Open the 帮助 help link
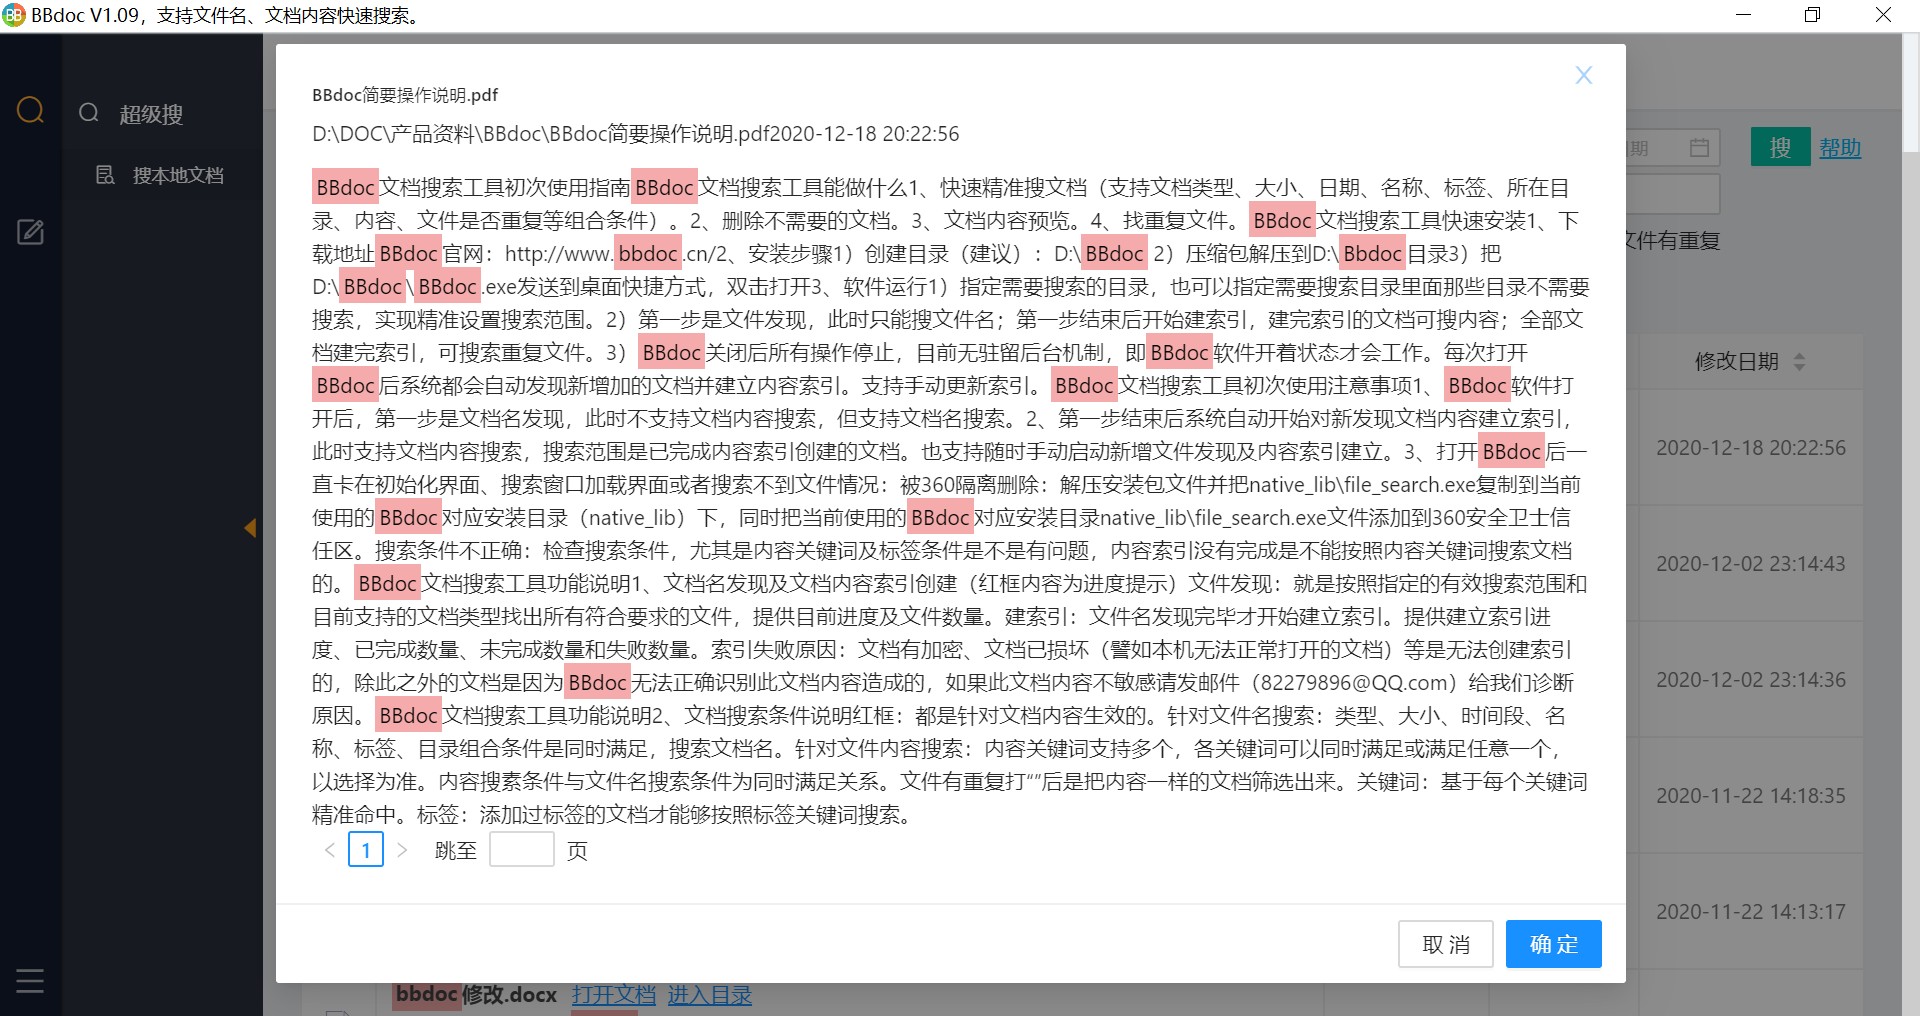The width and height of the screenshot is (1920, 1016). [1840, 148]
